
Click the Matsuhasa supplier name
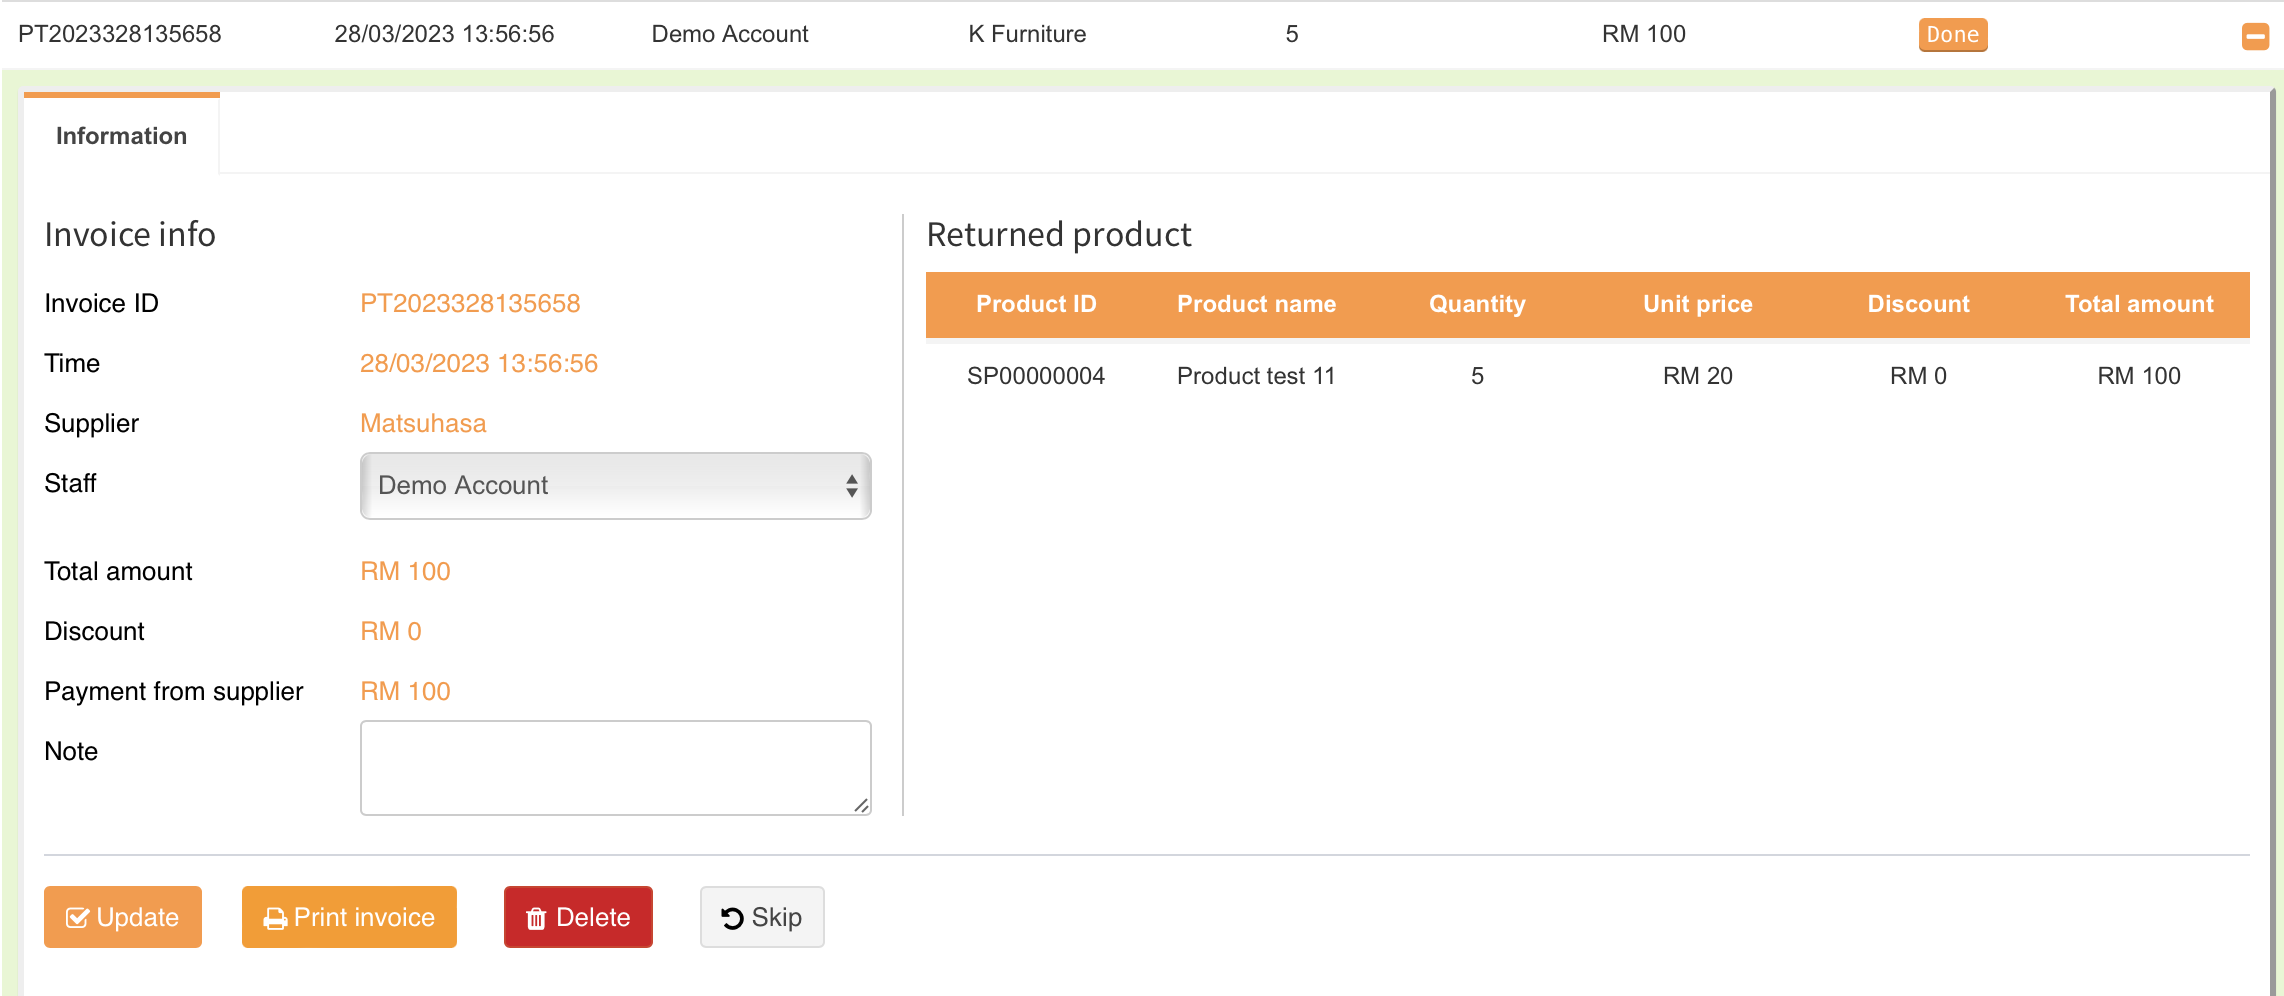[423, 424]
